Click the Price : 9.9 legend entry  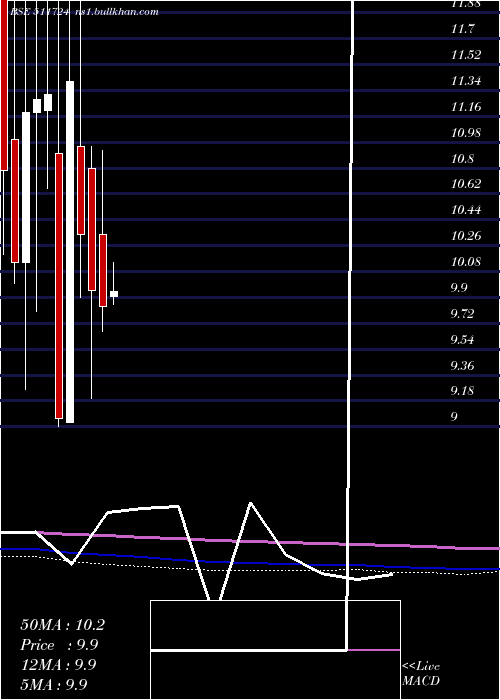[x=59, y=645]
